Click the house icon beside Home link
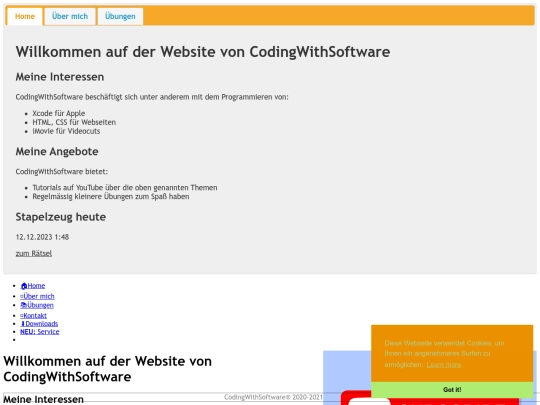This screenshot has height=405, width=540. (24, 286)
